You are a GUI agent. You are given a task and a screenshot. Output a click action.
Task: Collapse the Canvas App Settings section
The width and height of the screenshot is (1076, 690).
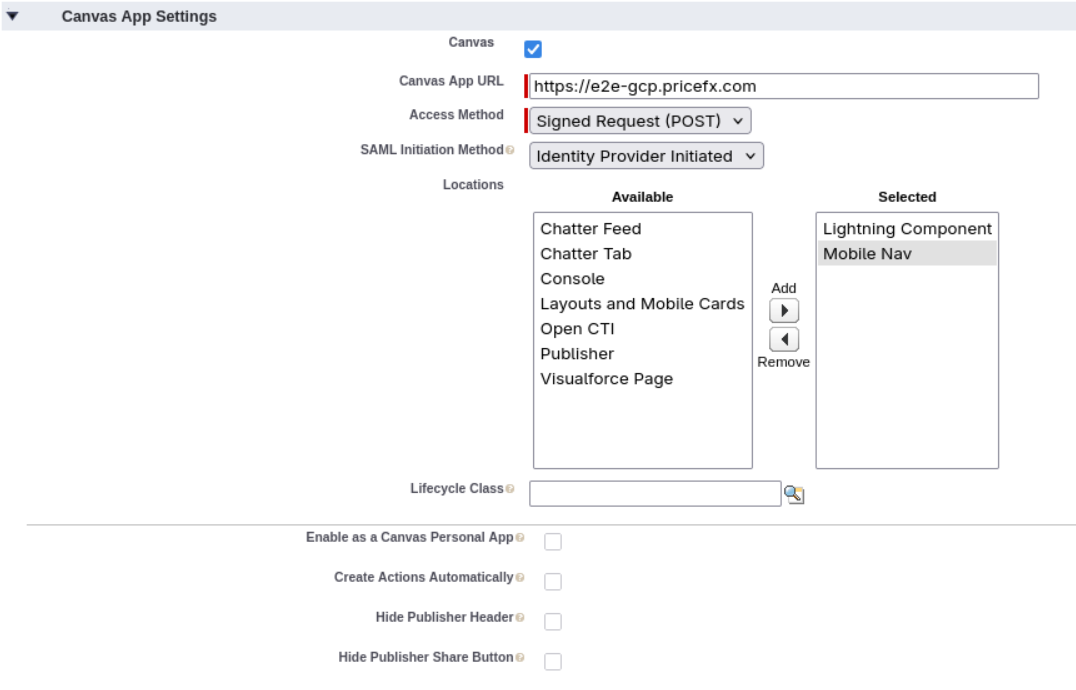[12, 17]
